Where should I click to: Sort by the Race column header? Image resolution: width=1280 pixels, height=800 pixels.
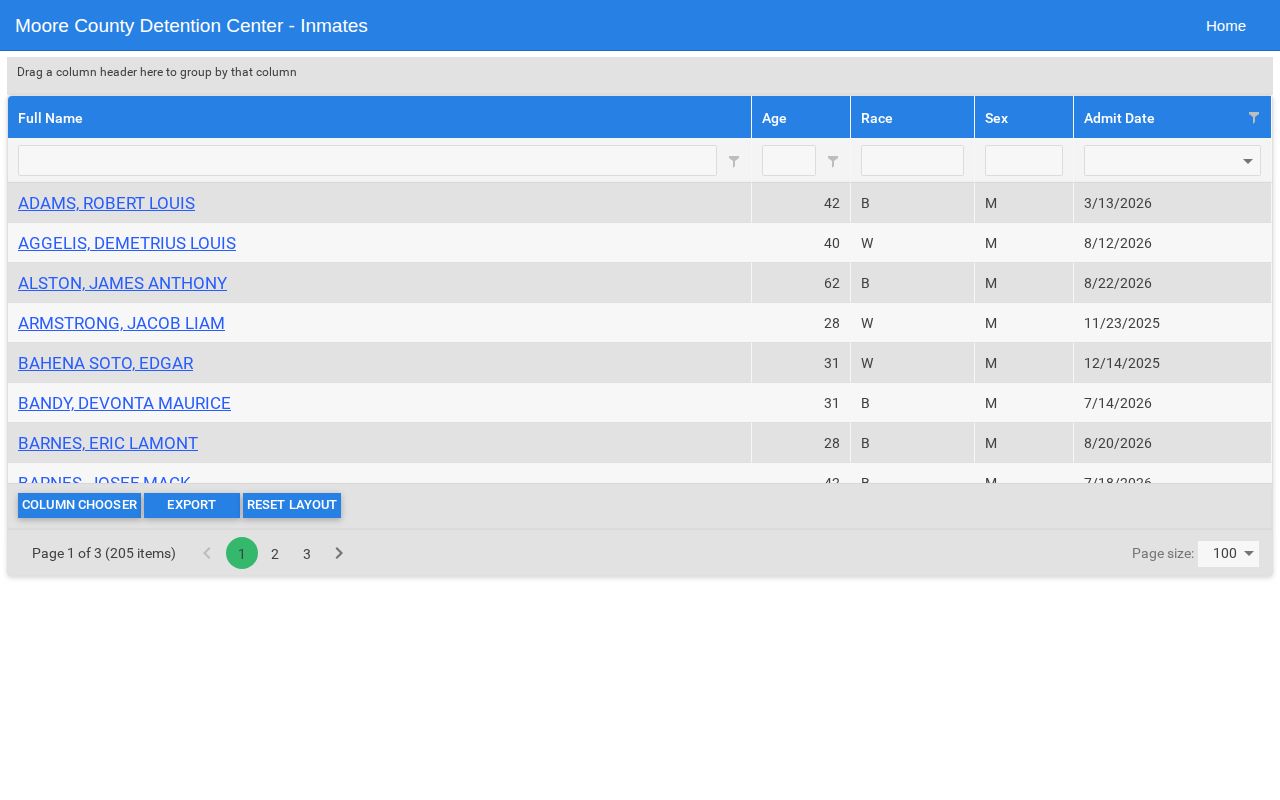tap(912, 118)
